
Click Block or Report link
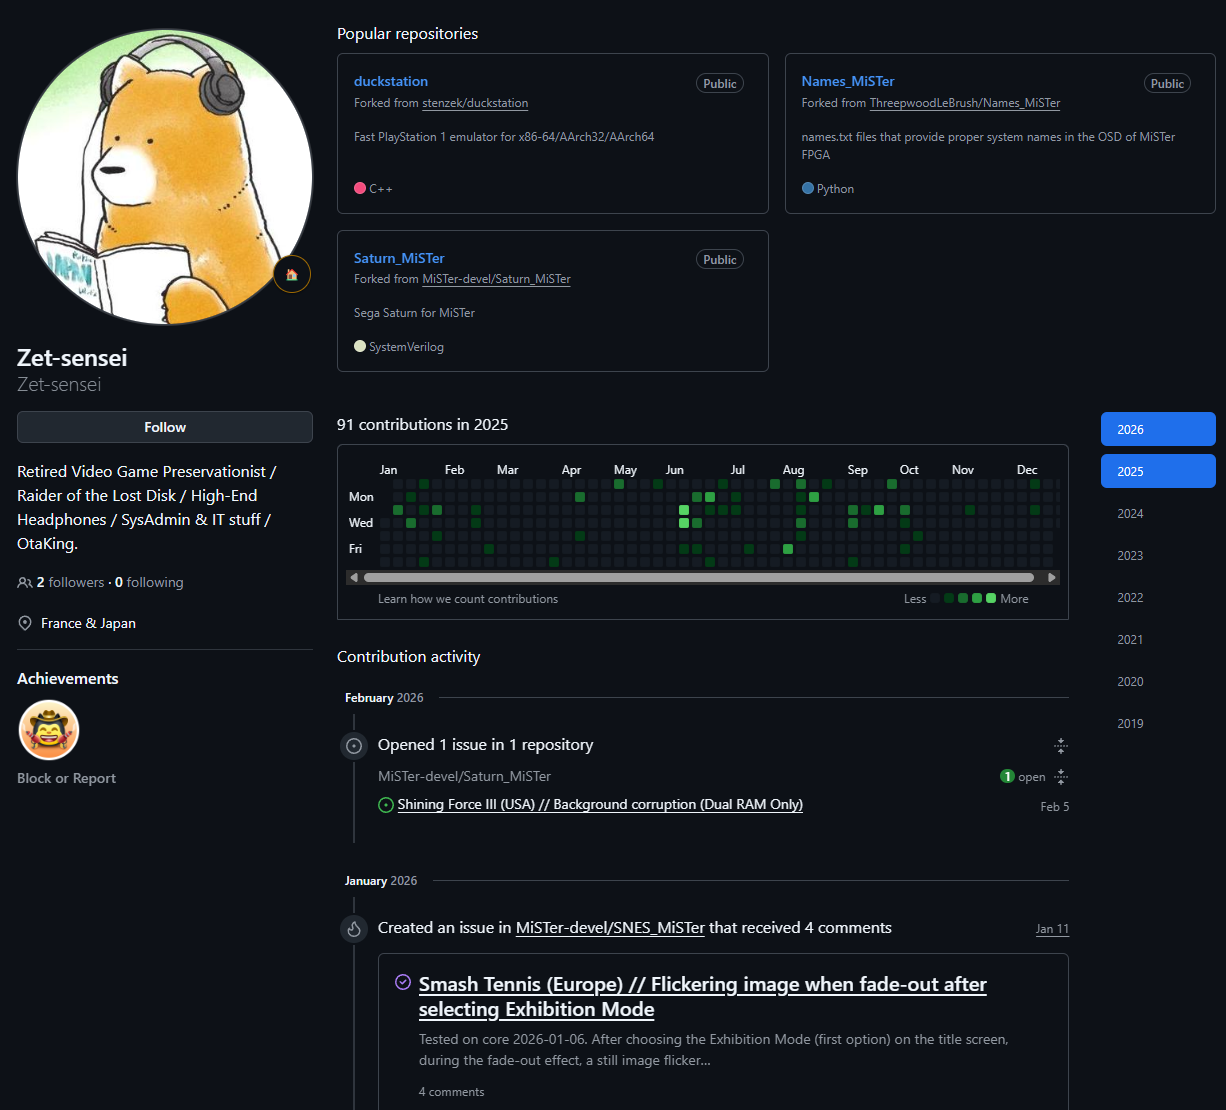click(66, 778)
